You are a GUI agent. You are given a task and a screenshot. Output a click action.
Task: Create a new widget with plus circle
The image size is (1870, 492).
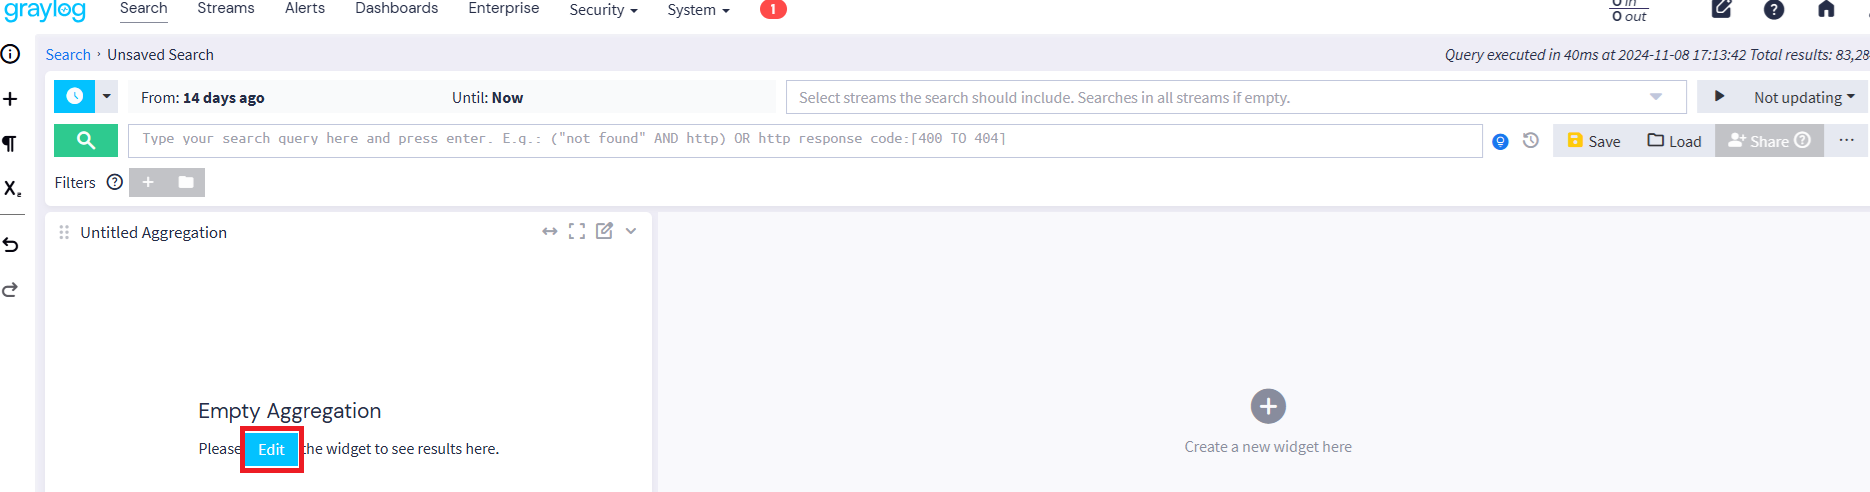point(1268,406)
